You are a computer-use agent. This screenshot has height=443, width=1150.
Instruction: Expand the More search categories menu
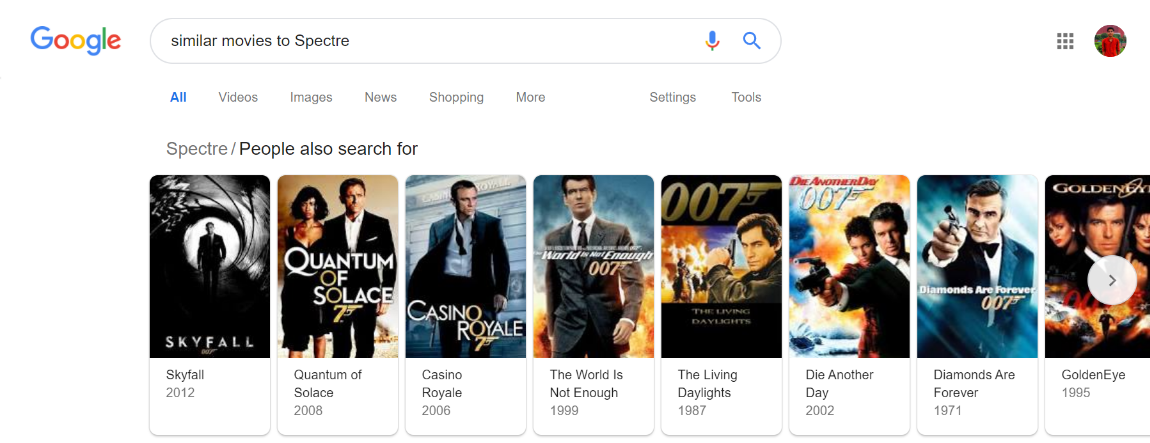coord(530,97)
